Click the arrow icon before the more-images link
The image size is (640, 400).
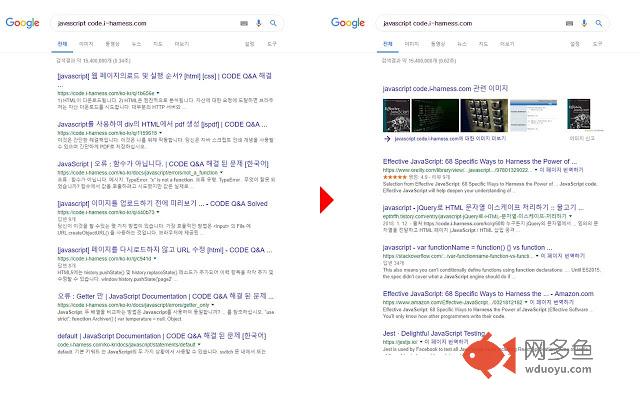coord(387,139)
